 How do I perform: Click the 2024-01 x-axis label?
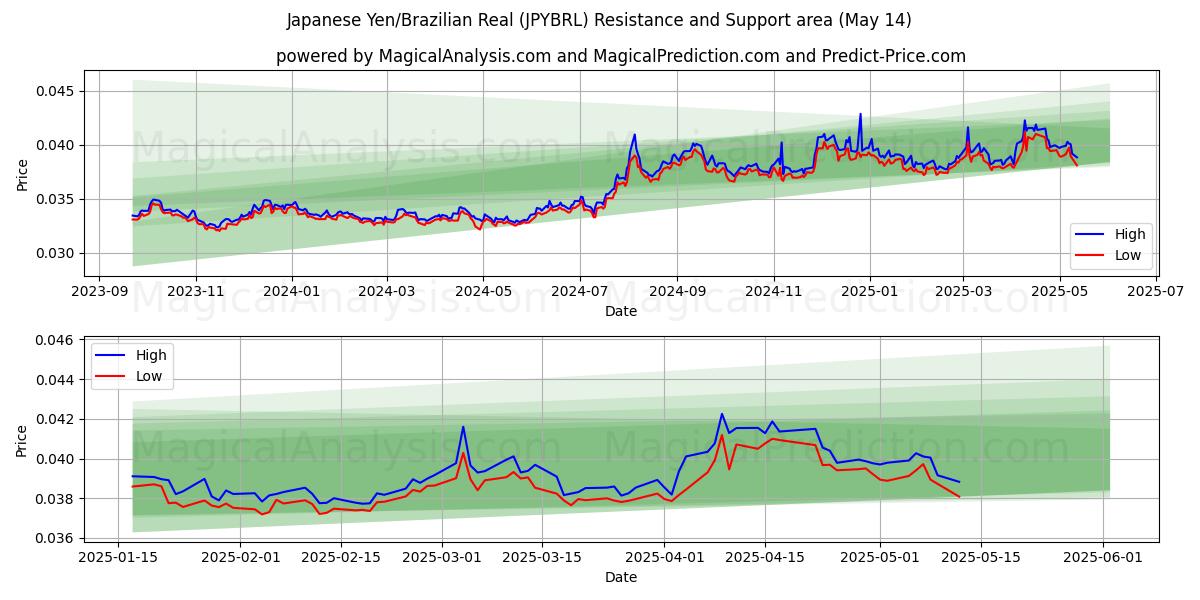(x=292, y=291)
